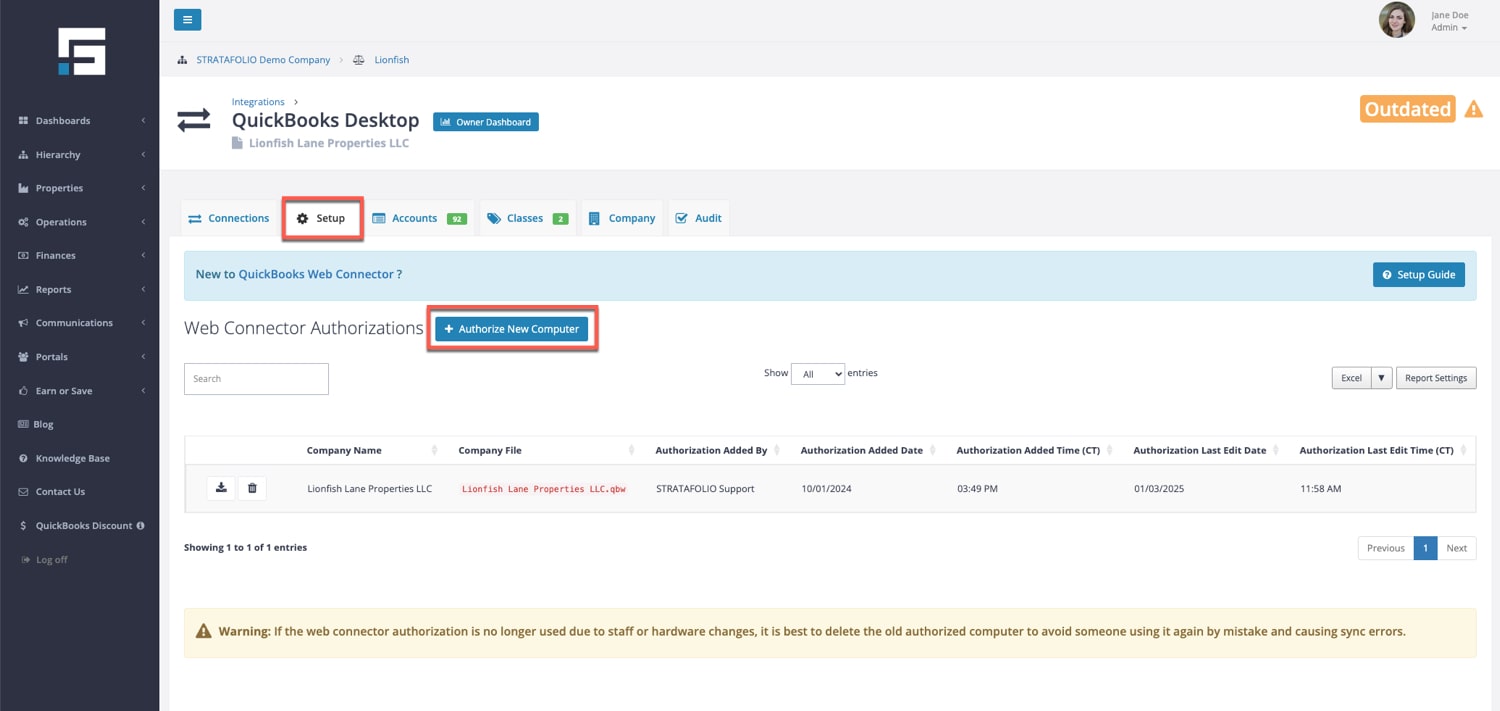This screenshot has width=1500, height=711.
Task: Expand the Dashboards sidebar menu
Action: click(x=80, y=120)
